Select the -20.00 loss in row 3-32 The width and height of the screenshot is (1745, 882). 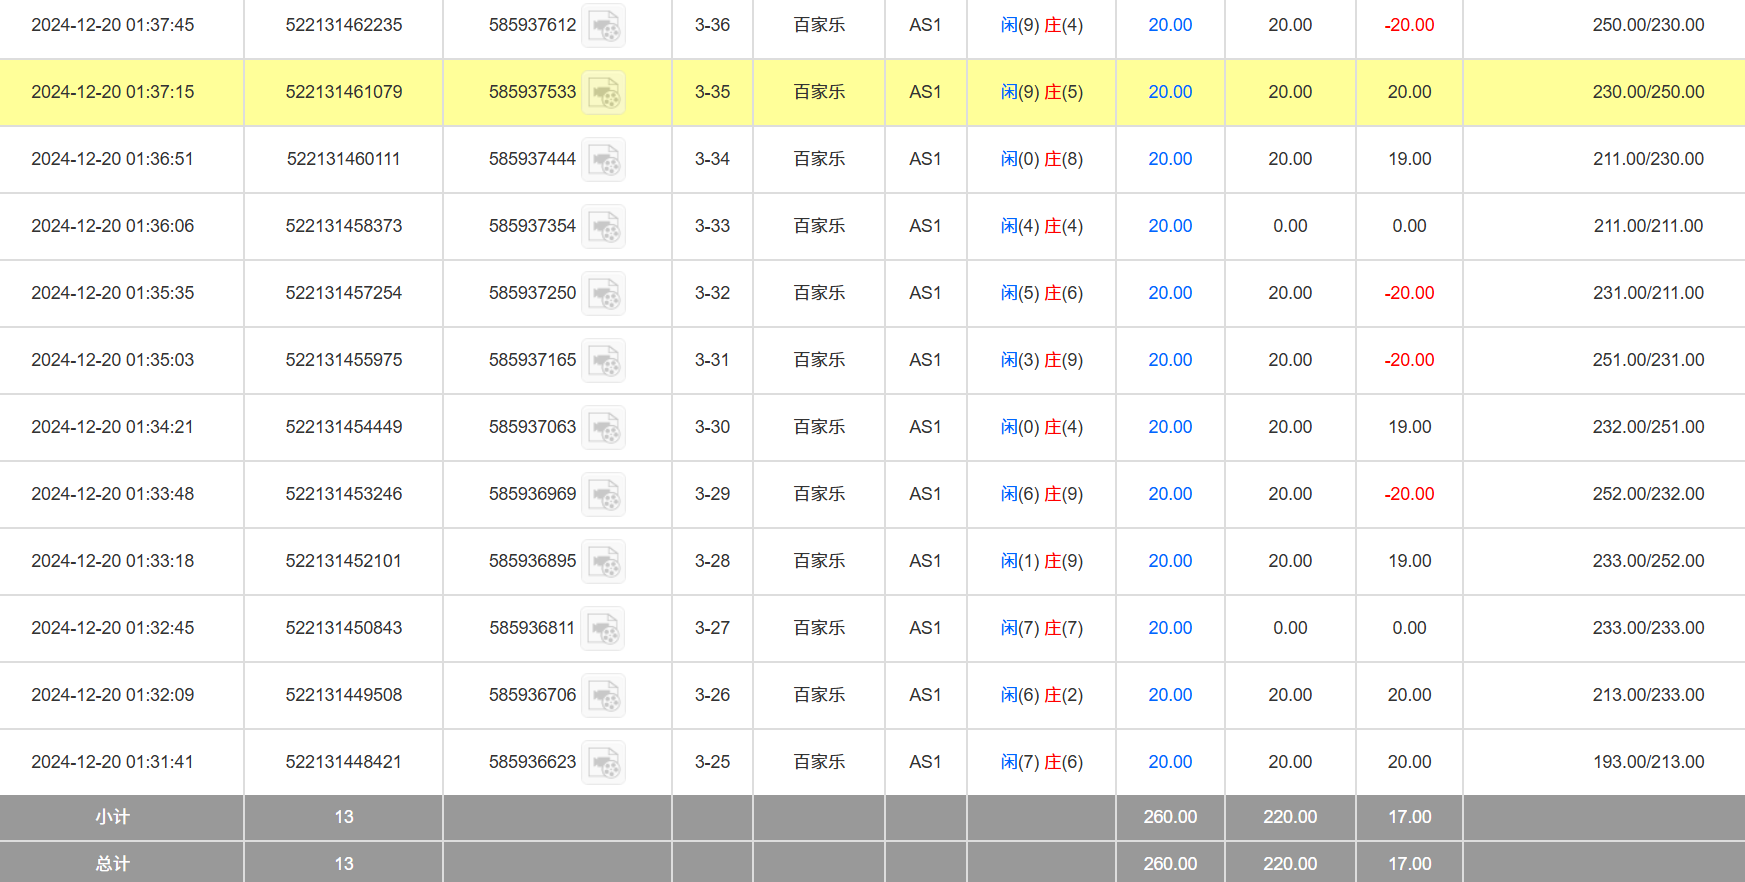(x=1408, y=293)
